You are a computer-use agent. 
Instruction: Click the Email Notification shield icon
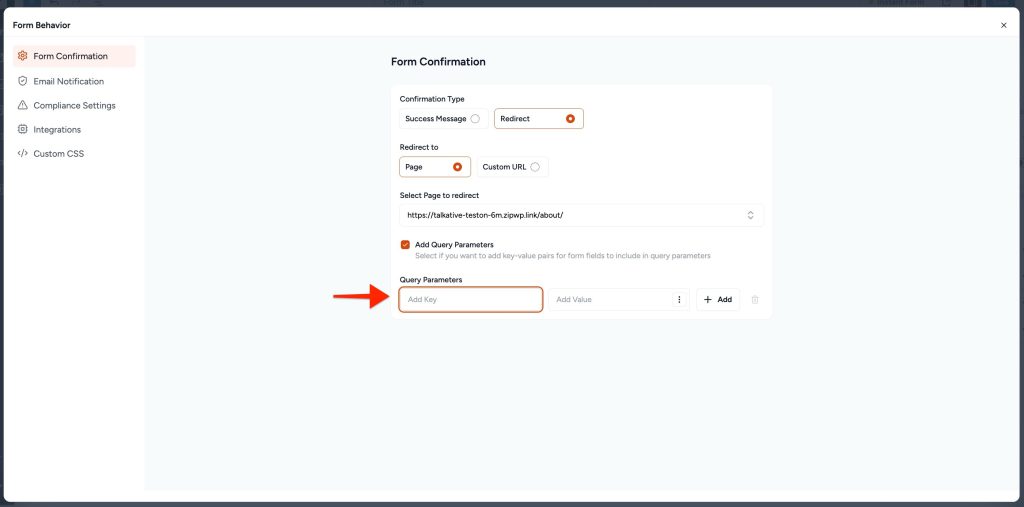point(23,81)
